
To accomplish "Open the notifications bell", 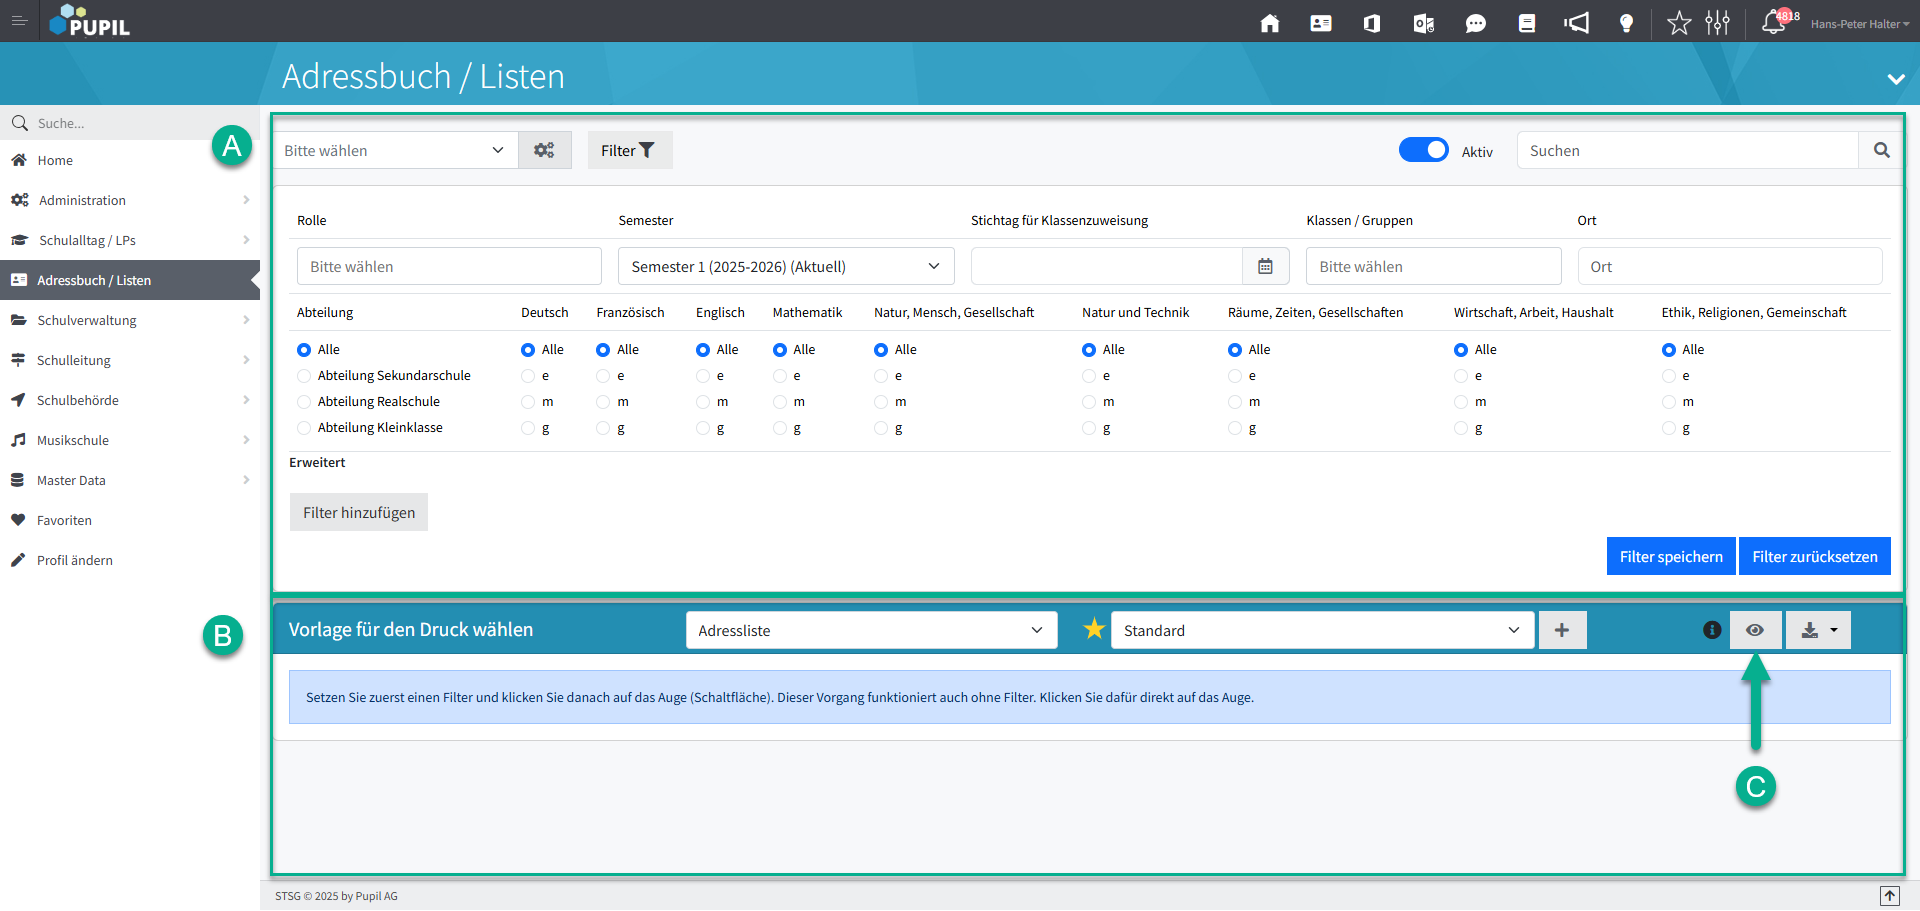I will (x=1773, y=22).
